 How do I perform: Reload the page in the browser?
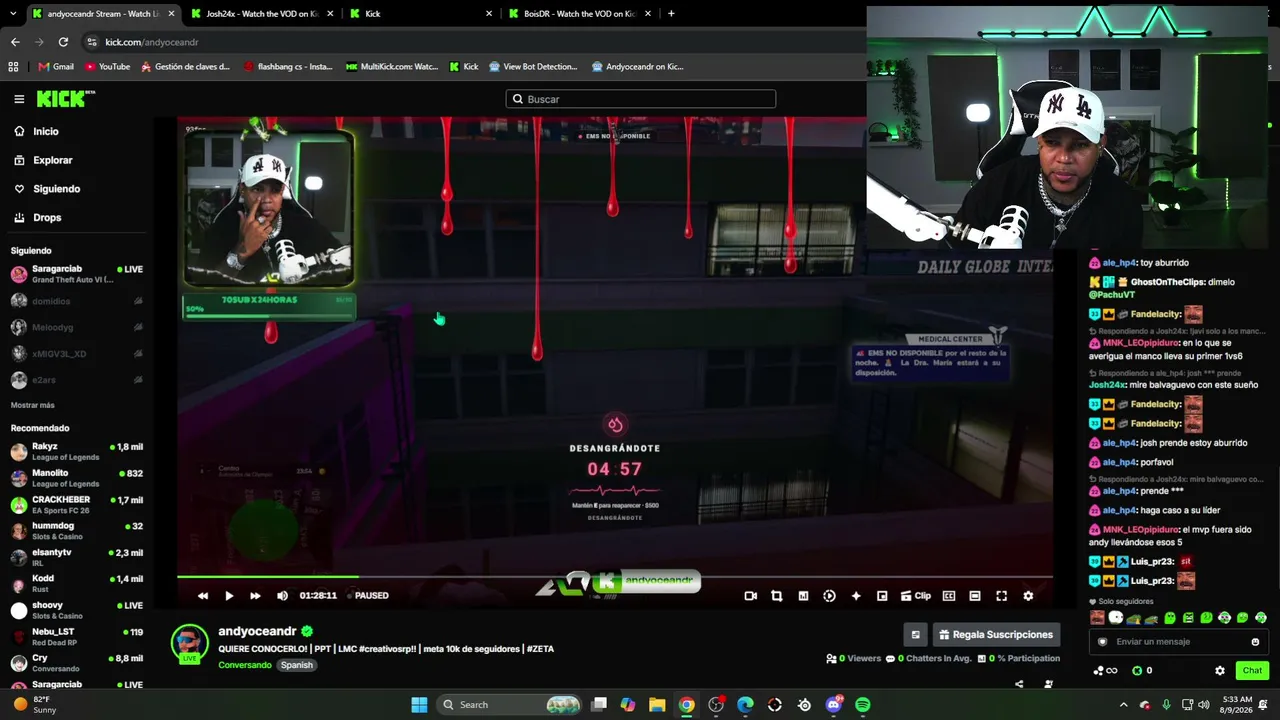click(63, 42)
